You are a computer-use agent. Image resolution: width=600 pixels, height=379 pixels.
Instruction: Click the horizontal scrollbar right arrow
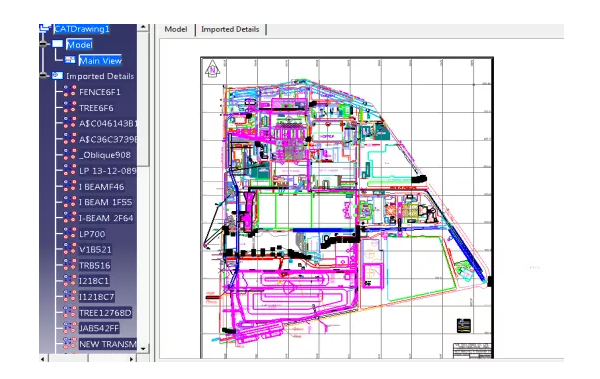click(x=131, y=359)
